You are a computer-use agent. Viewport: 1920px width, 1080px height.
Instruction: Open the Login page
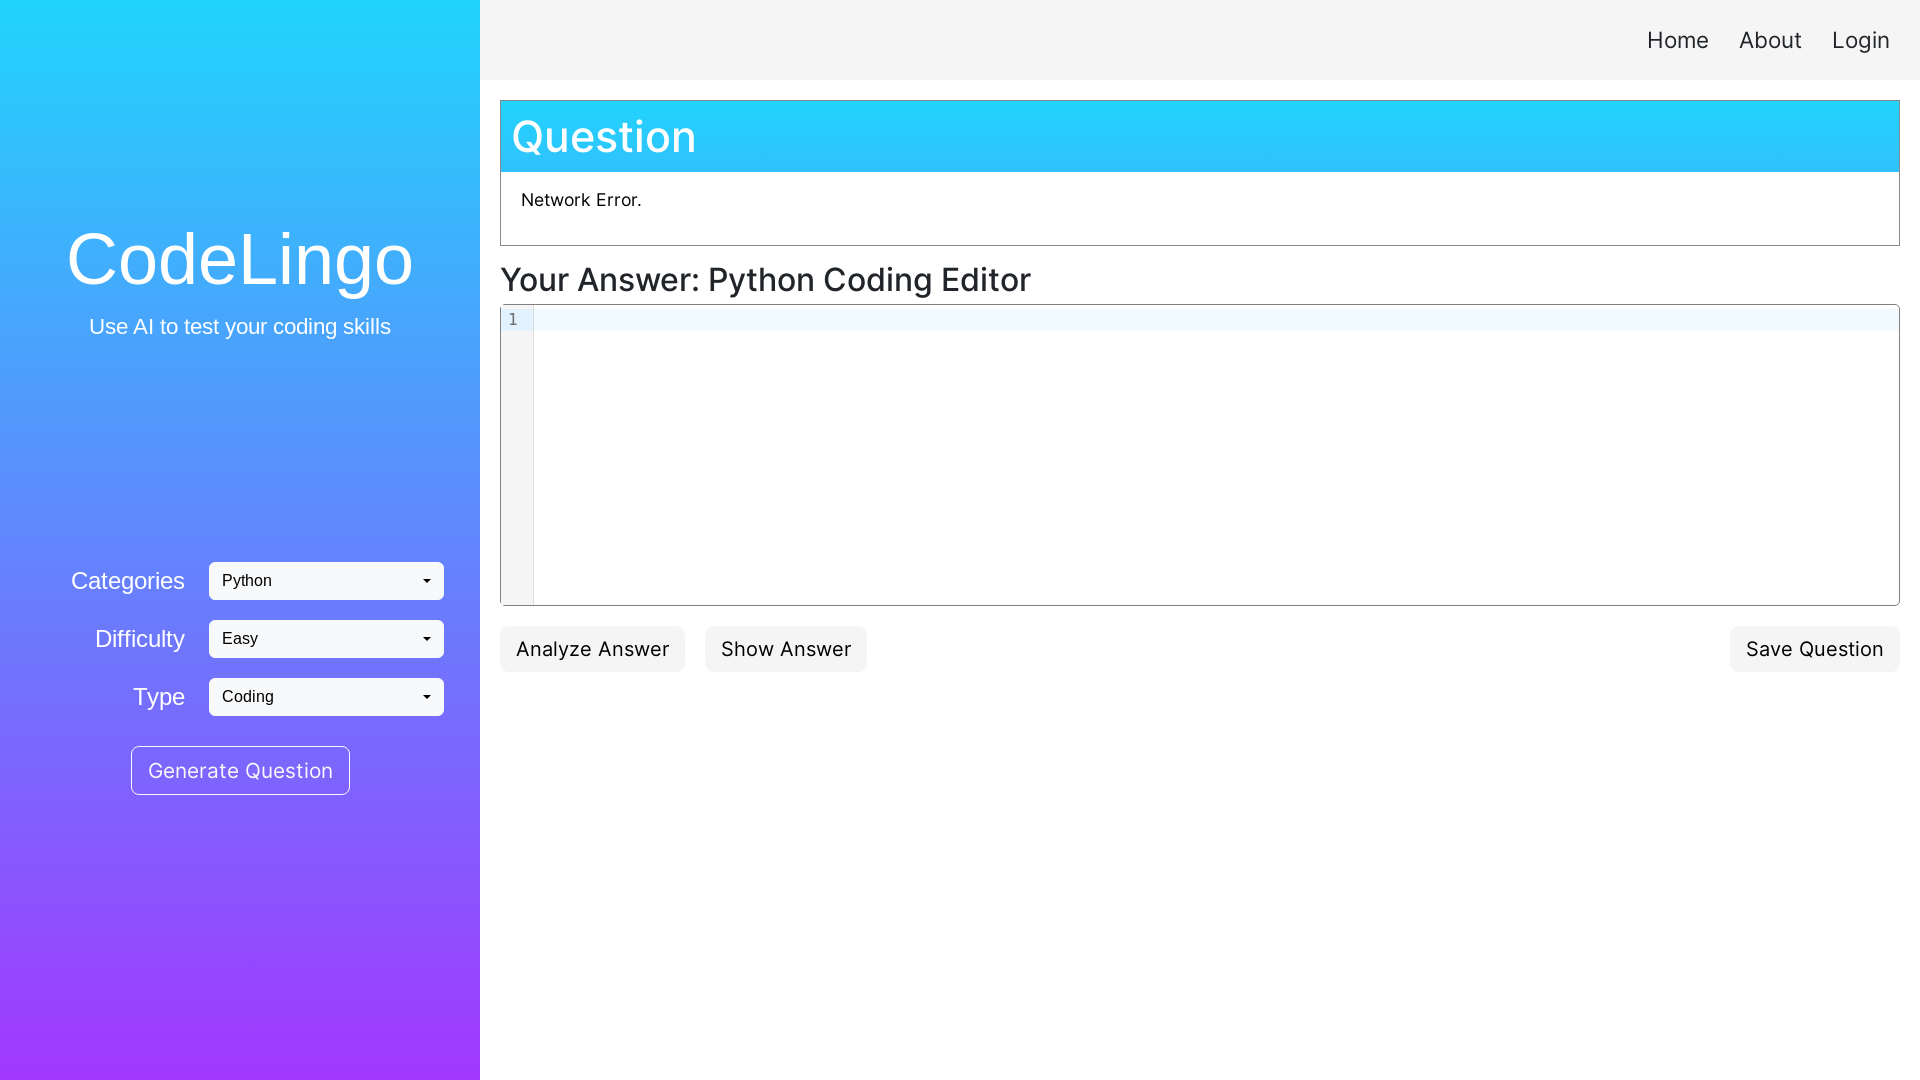(x=1860, y=40)
